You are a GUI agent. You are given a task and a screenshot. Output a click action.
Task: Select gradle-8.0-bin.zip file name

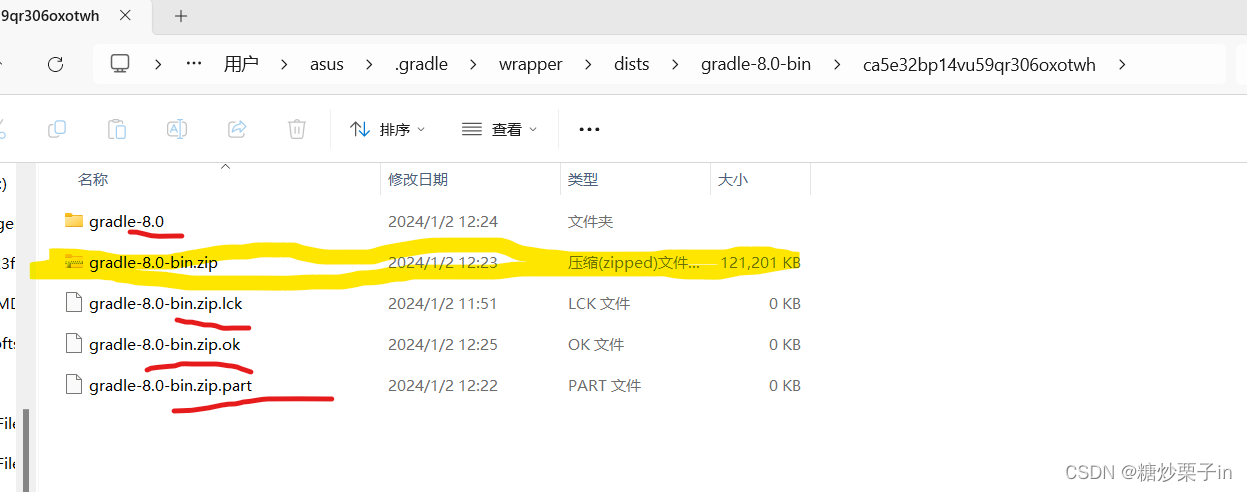[153, 262]
